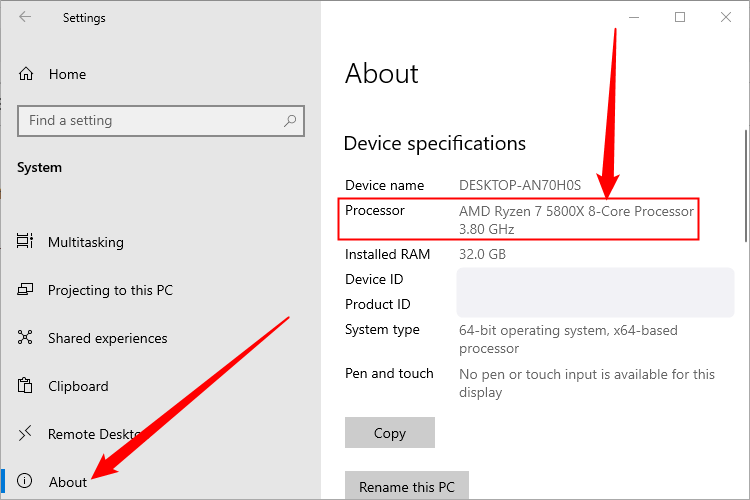The image size is (750, 500).
Task: Open the Home icon in sidebar
Action: pyautogui.click(x=26, y=74)
